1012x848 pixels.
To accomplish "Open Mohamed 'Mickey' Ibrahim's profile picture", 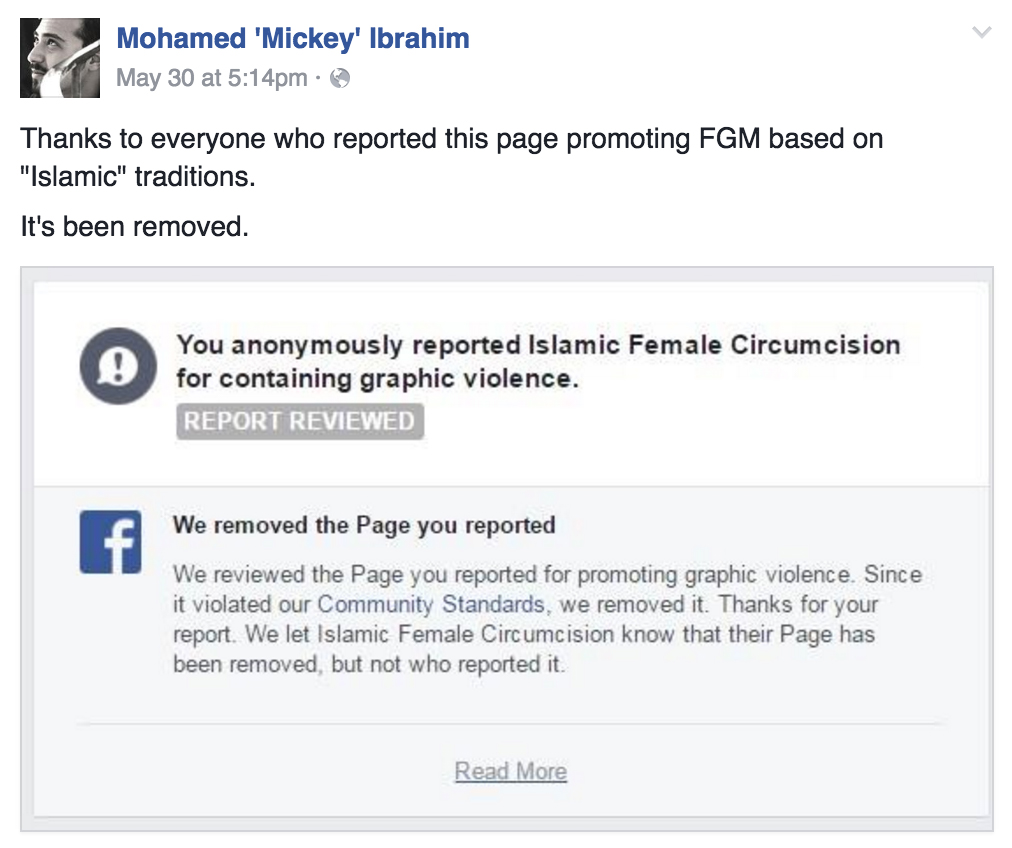I will tap(60, 58).
